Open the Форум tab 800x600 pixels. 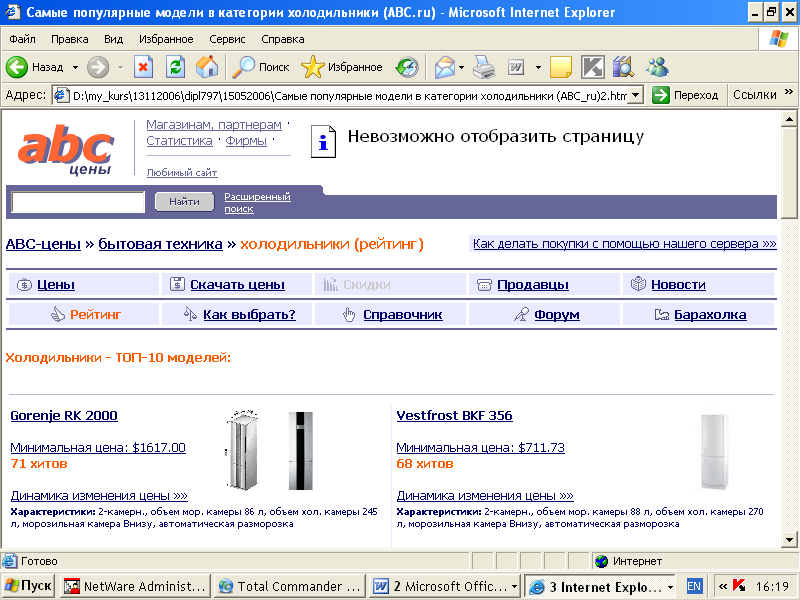pos(557,315)
